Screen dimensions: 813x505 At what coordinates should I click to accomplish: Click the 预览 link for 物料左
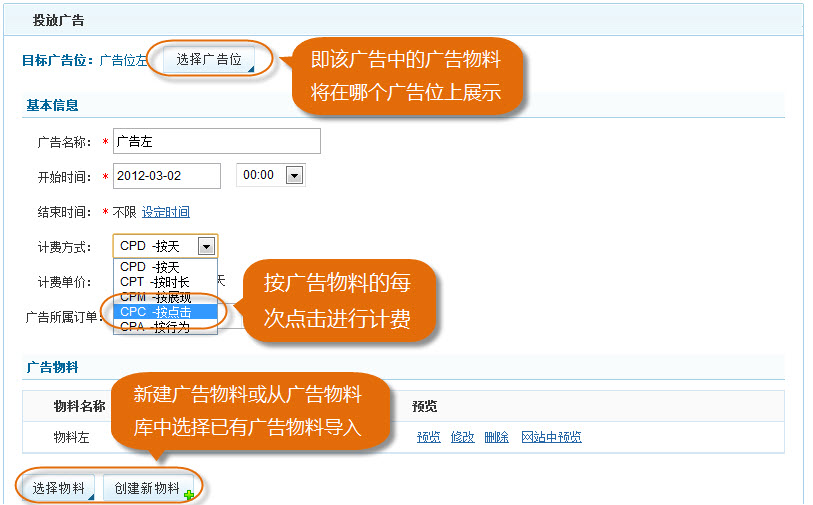click(x=428, y=437)
